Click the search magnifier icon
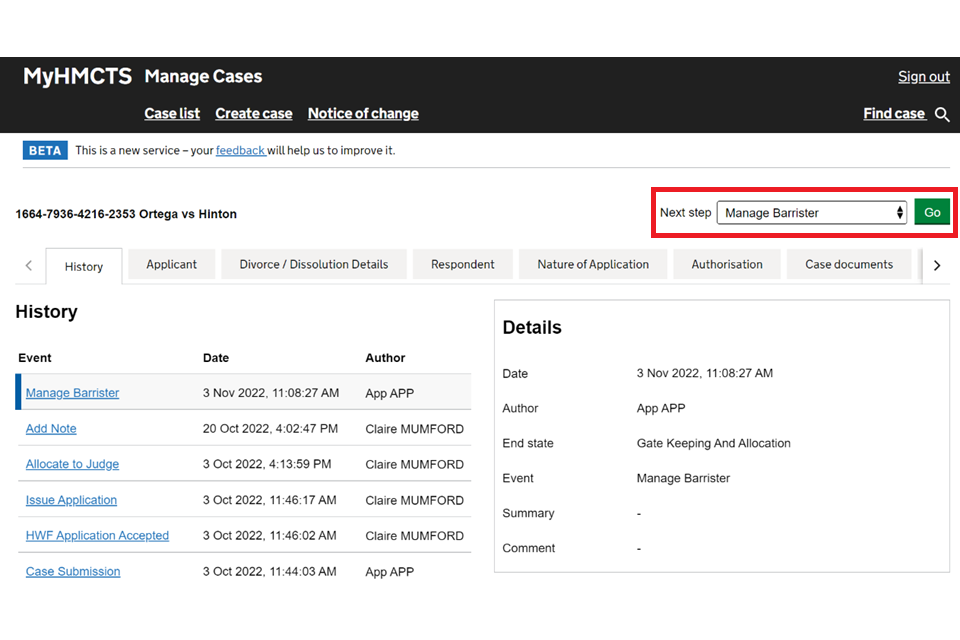960x640 pixels. pyautogui.click(x=942, y=114)
